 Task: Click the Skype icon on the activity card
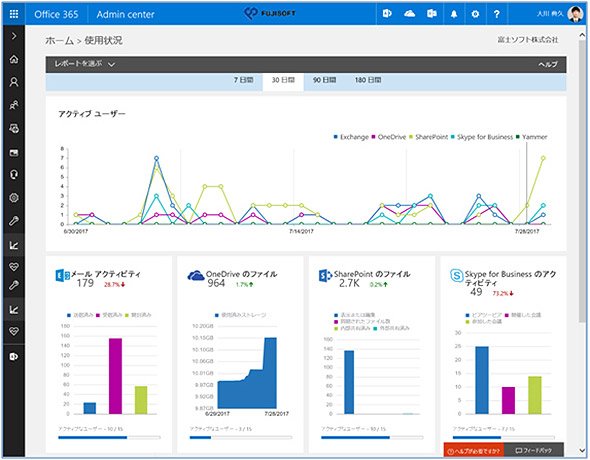(x=457, y=276)
